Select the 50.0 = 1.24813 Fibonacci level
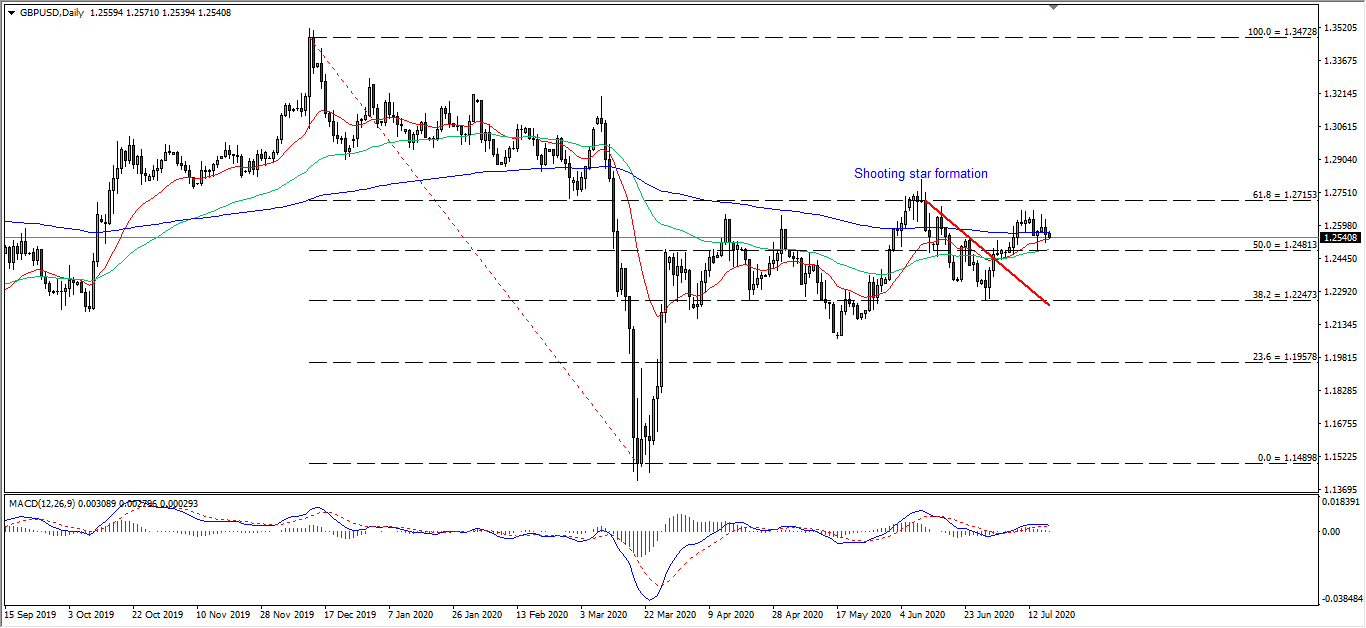The width and height of the screenshot is (1366, 628). coord(1283,245)
